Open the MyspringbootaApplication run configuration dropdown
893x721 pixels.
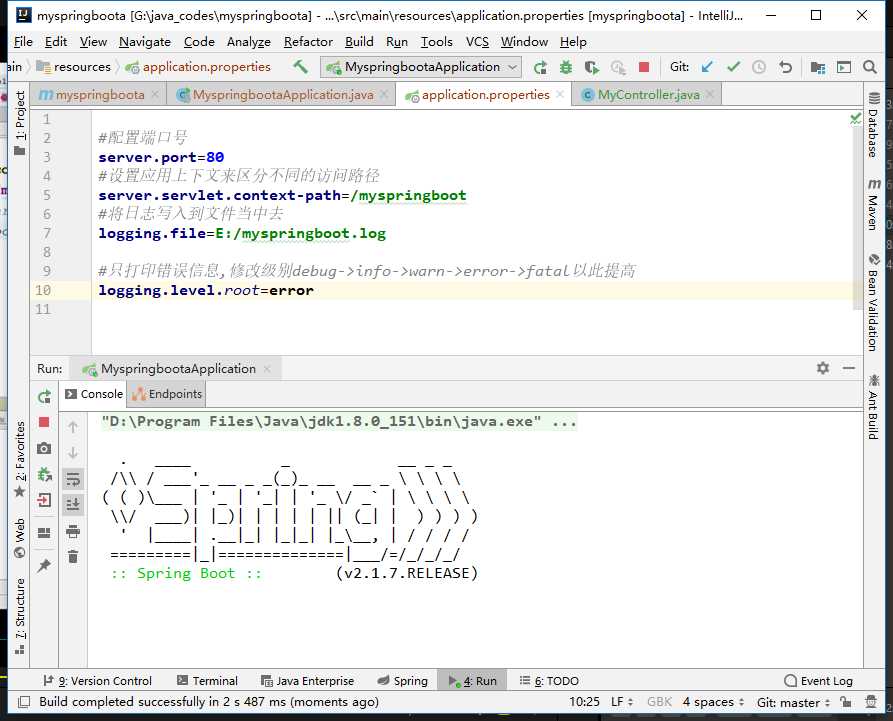(x=421, y=67)
